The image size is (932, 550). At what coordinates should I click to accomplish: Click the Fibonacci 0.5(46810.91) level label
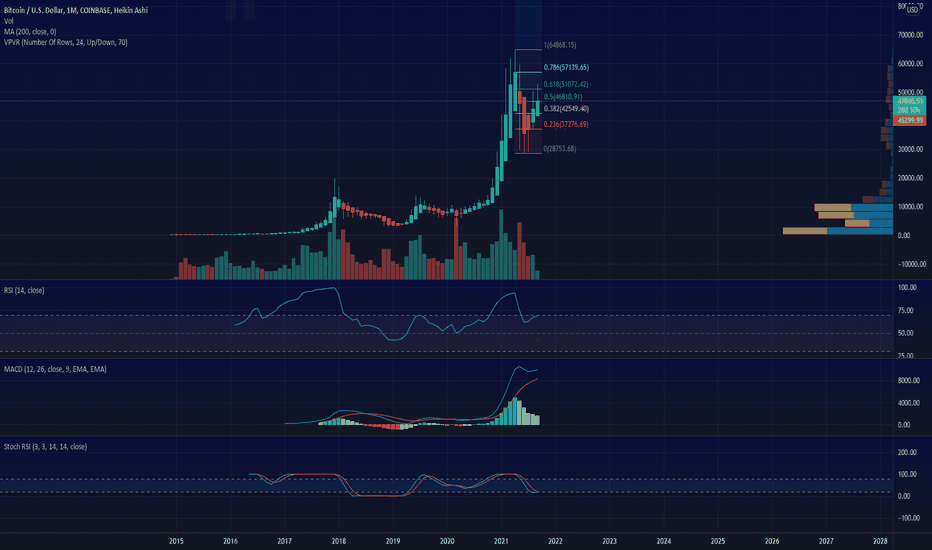point(563,97)
